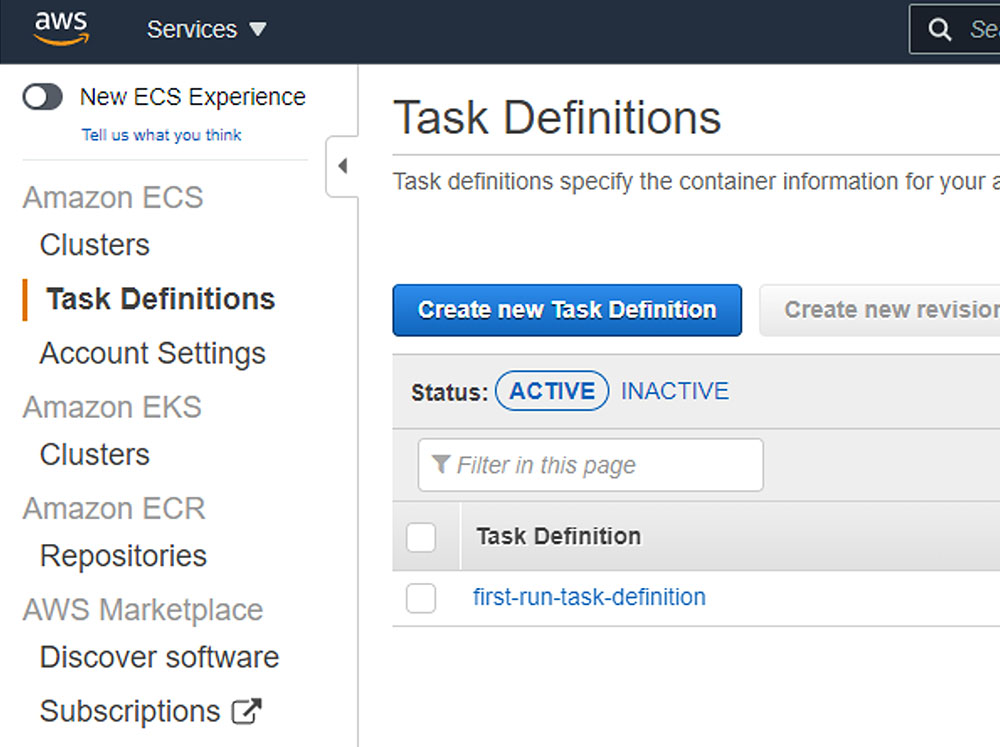
Task: Click the AWS logo icon
Action: pos(61,29)
